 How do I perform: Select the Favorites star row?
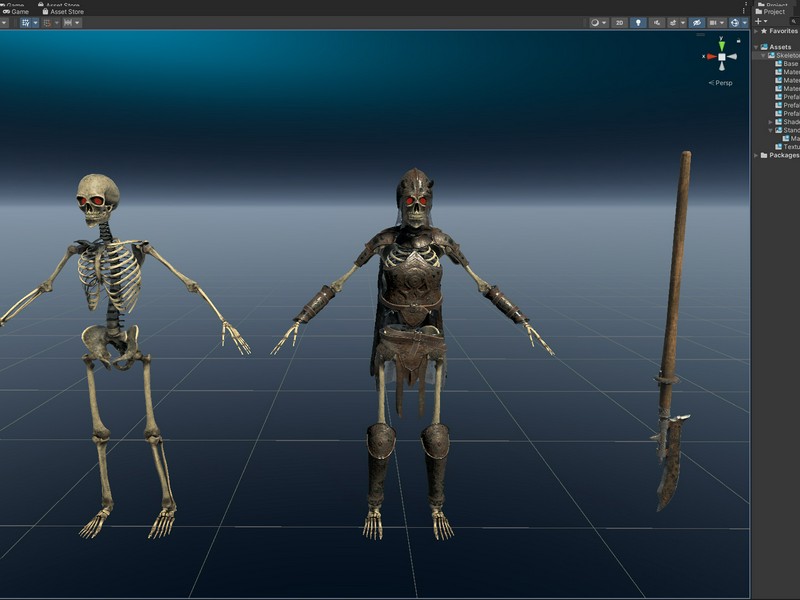pos(779,31)
